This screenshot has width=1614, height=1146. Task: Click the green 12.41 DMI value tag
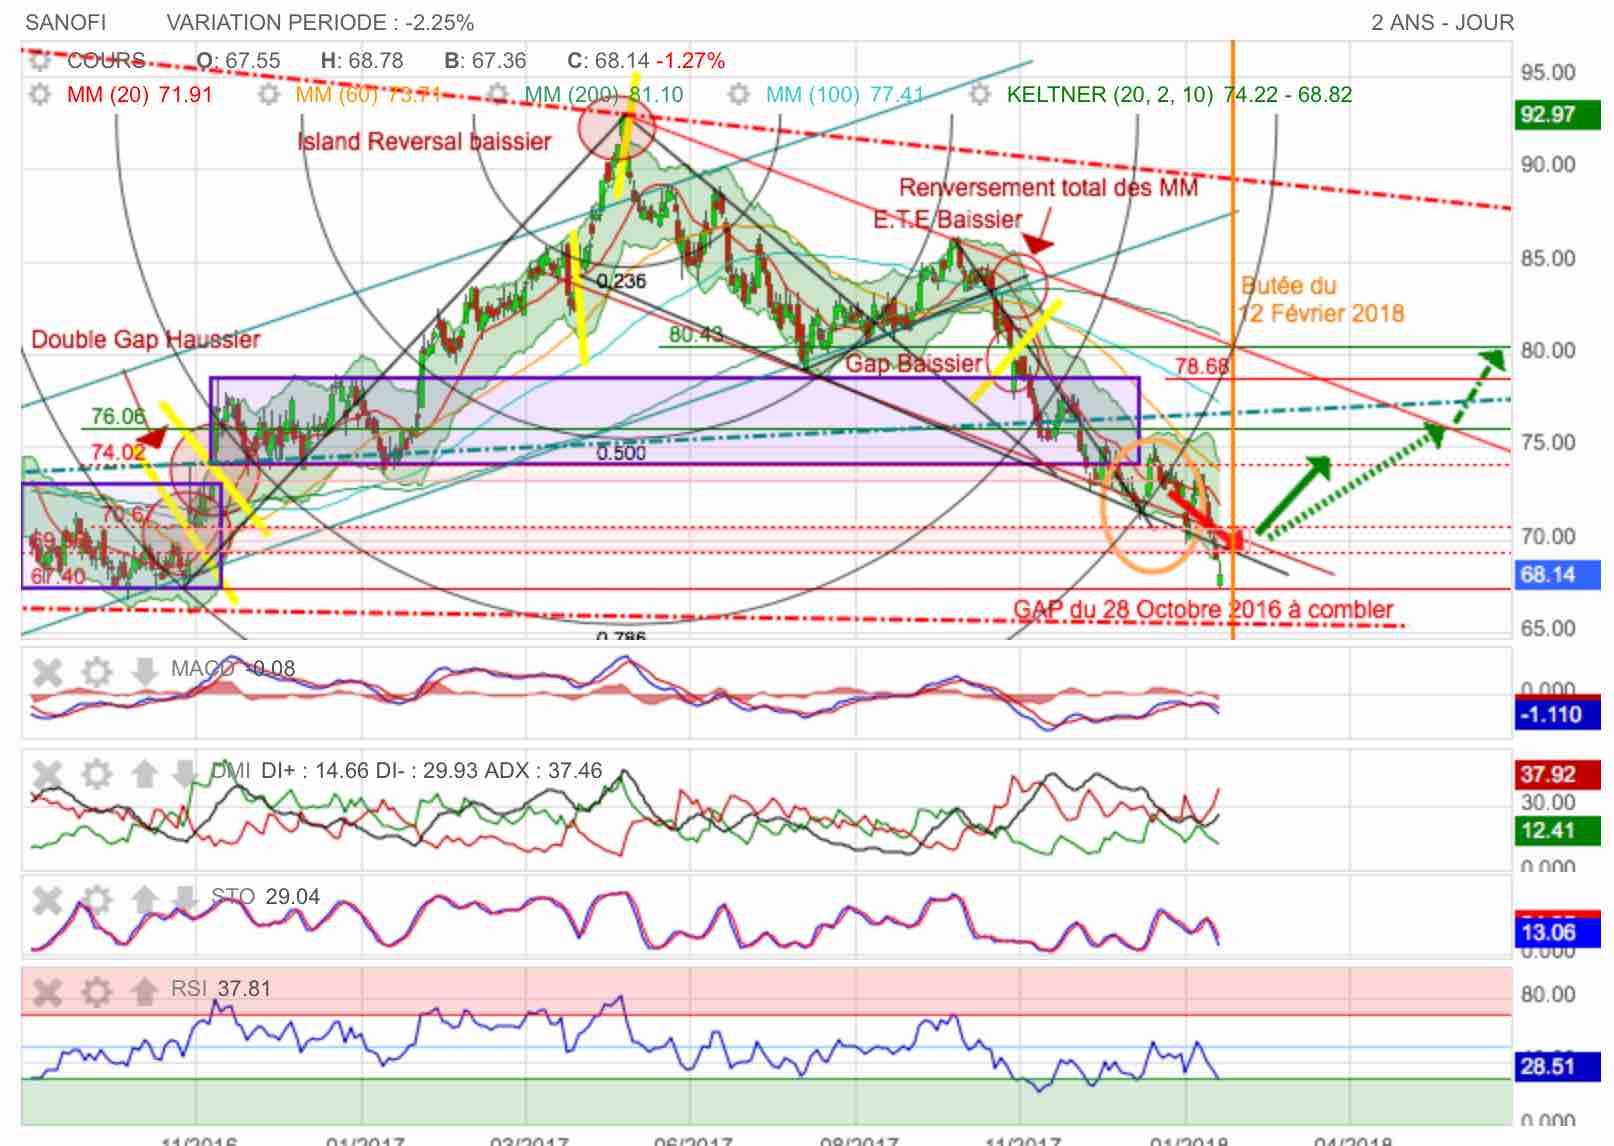pos(1557,831)
